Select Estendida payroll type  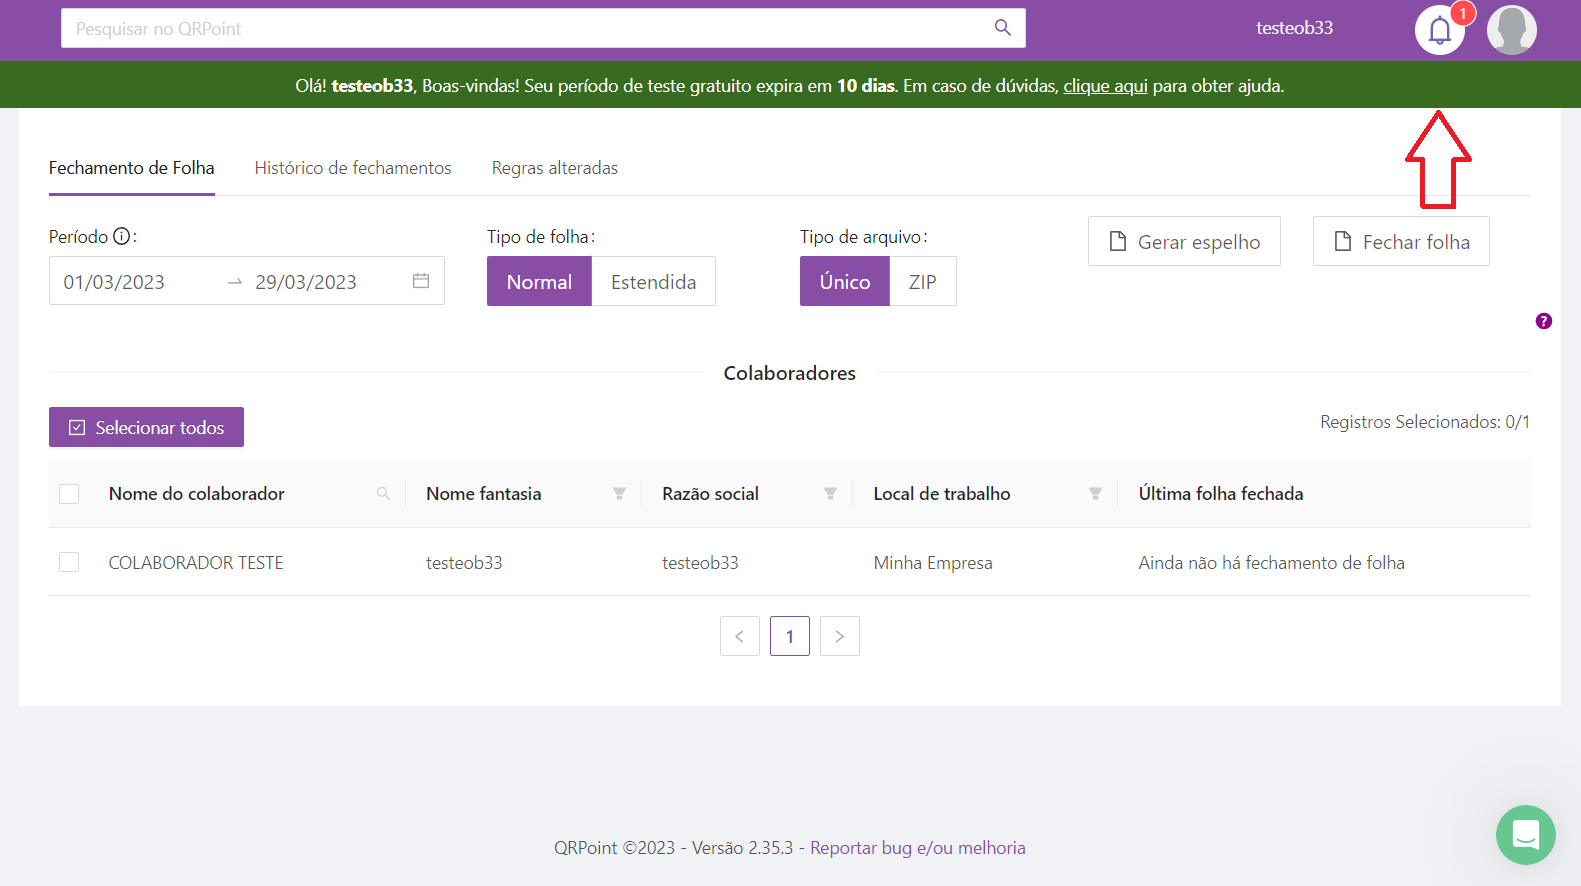(653, 282)
